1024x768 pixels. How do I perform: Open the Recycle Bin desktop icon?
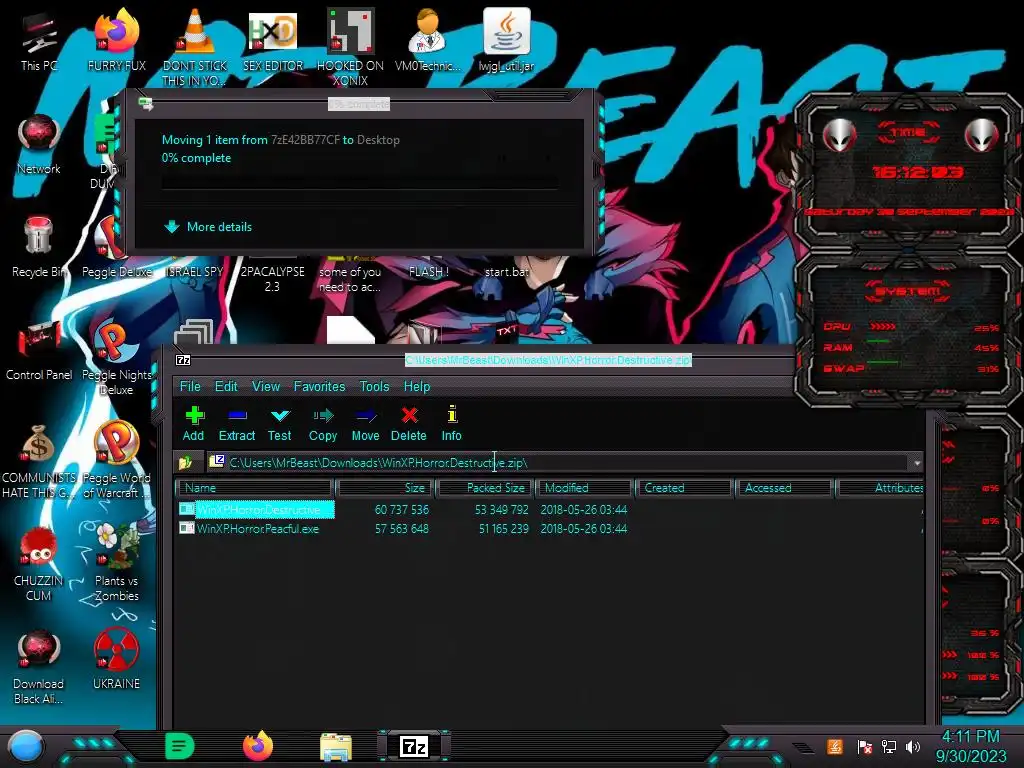pos(39,247)
